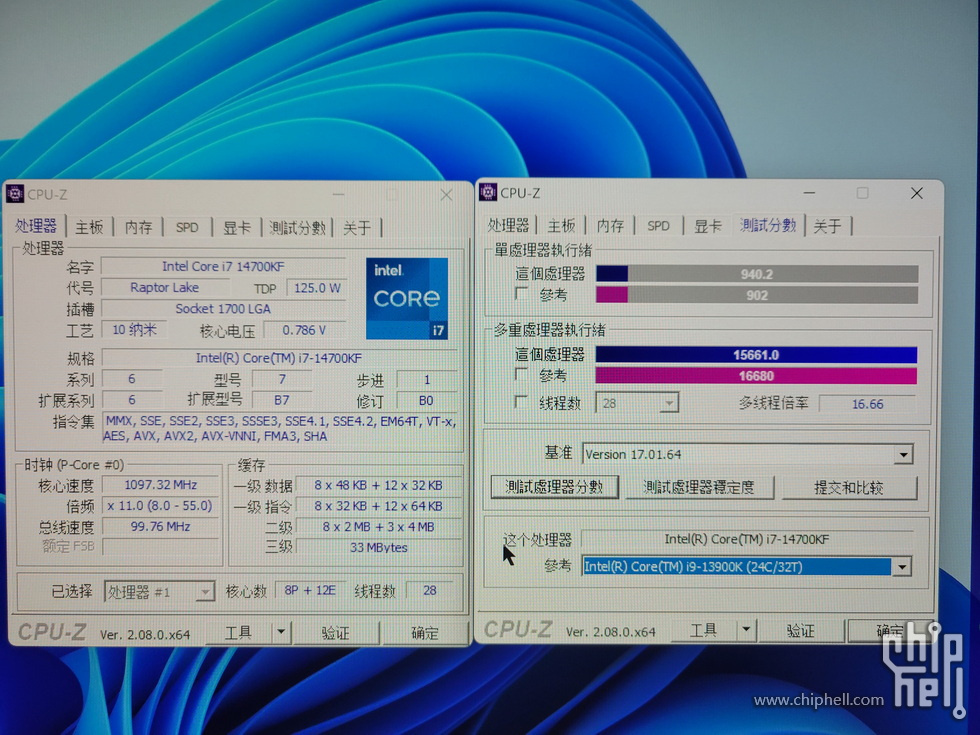980x735 pixels.
Task: Click the CPU-Z app icon in right window title bar
Action: (488, 192)
